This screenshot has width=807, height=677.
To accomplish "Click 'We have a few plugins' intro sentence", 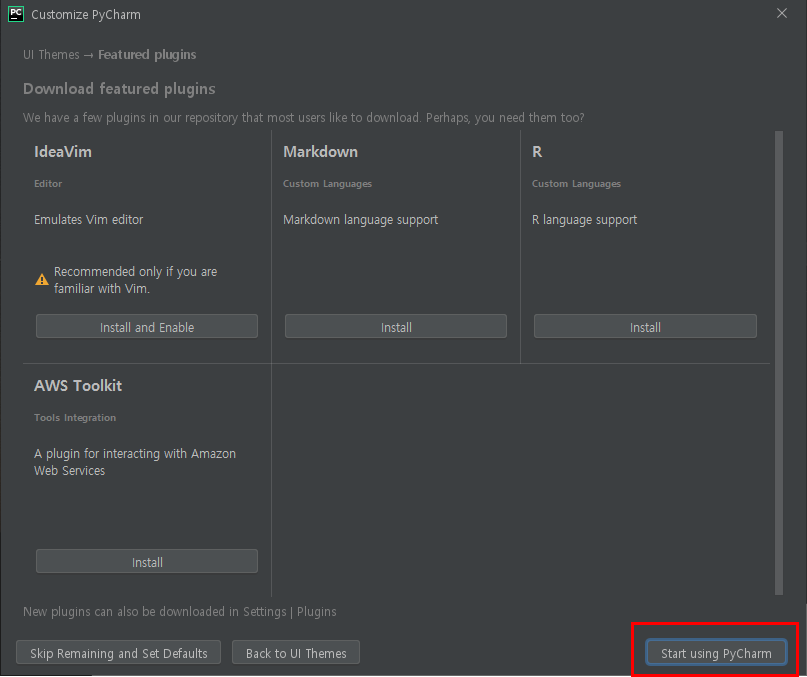I will (304, 118).
